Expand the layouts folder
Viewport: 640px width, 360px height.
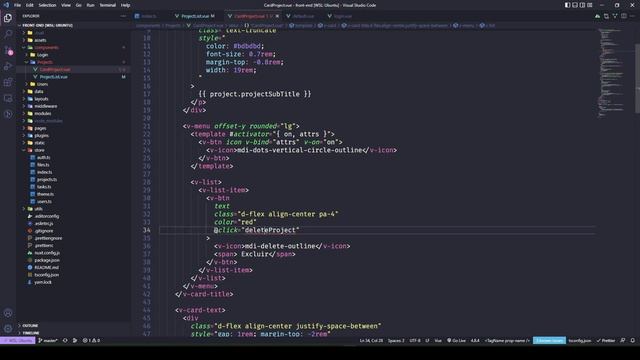pyautogui.click(x=41, y=99)
